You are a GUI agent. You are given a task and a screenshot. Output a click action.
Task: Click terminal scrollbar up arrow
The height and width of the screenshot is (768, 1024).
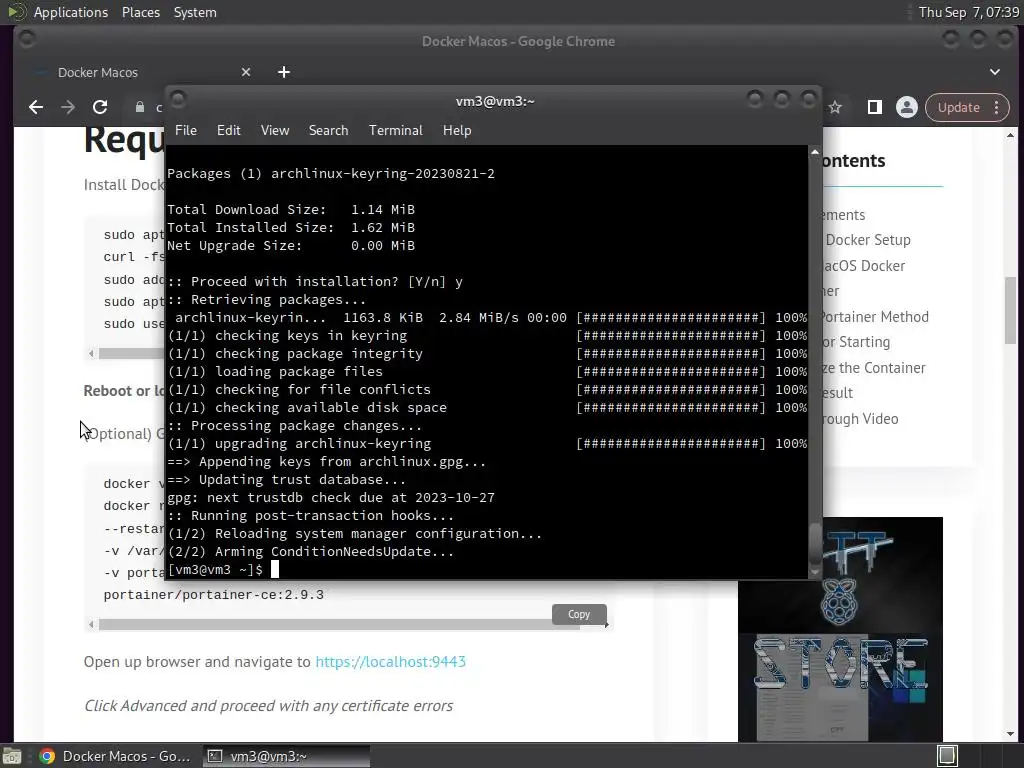point(814,152)
